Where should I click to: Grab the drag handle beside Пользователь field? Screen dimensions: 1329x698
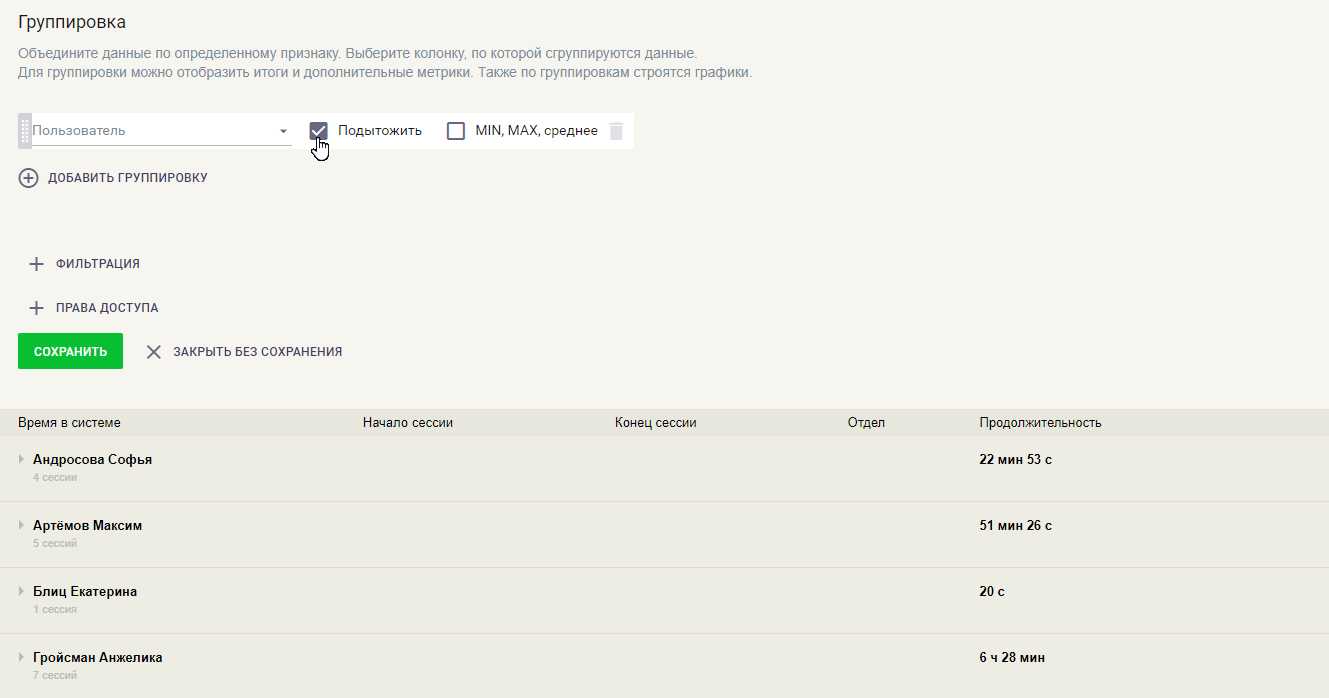[25, 131]
